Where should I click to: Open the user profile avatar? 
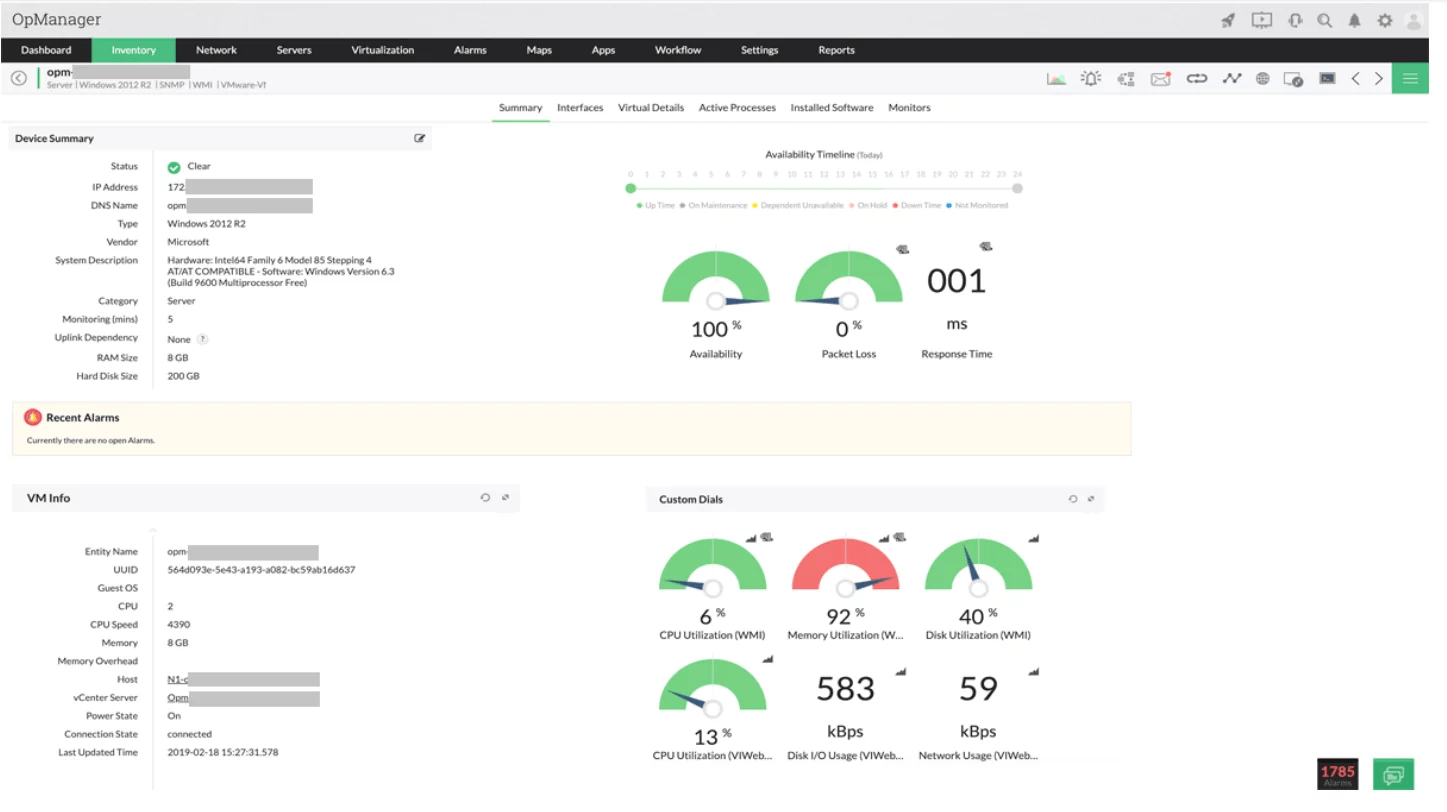[1414, 20]
